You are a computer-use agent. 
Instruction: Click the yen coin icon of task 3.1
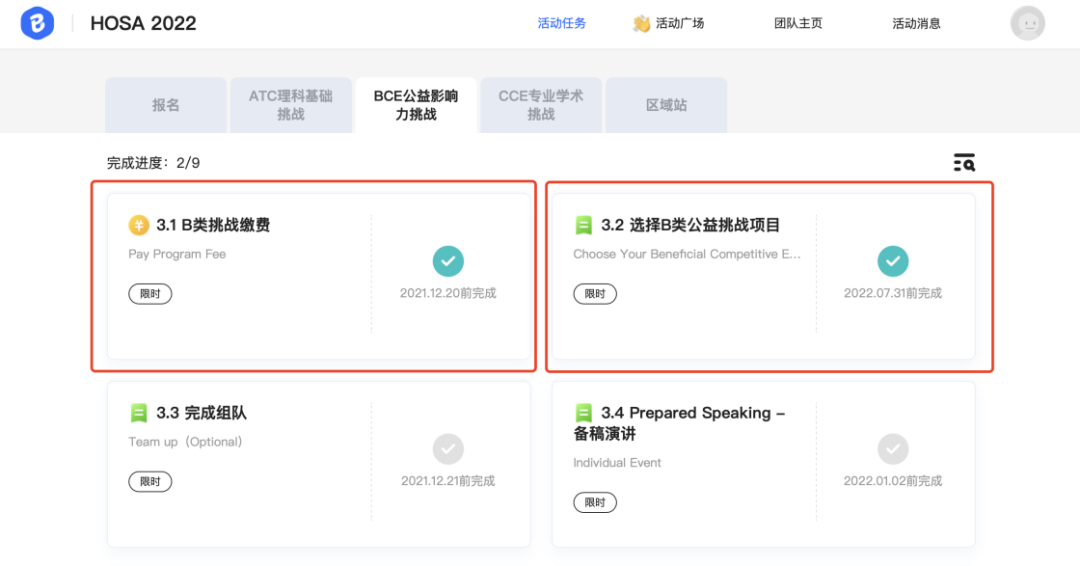138,225
